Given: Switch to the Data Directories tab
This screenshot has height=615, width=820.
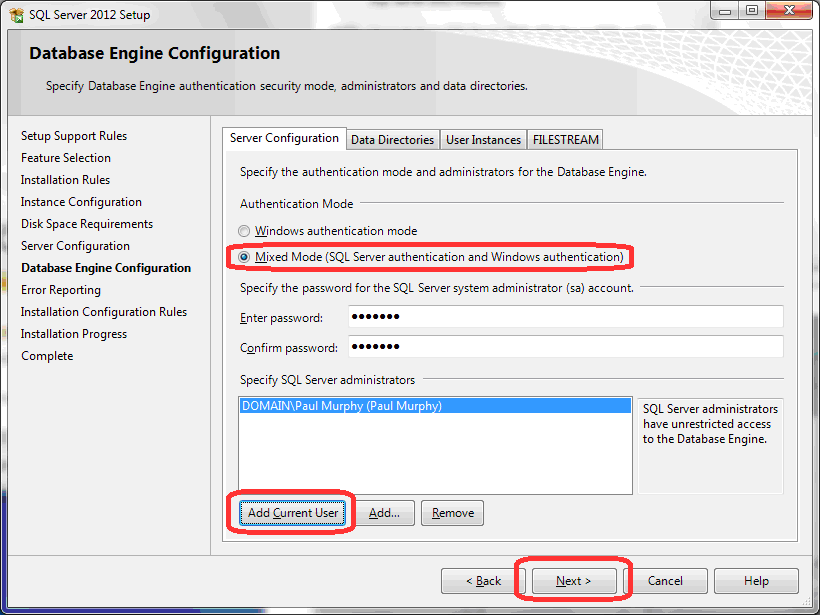Looking at the screenshot, I should click(x=392, y=140).
